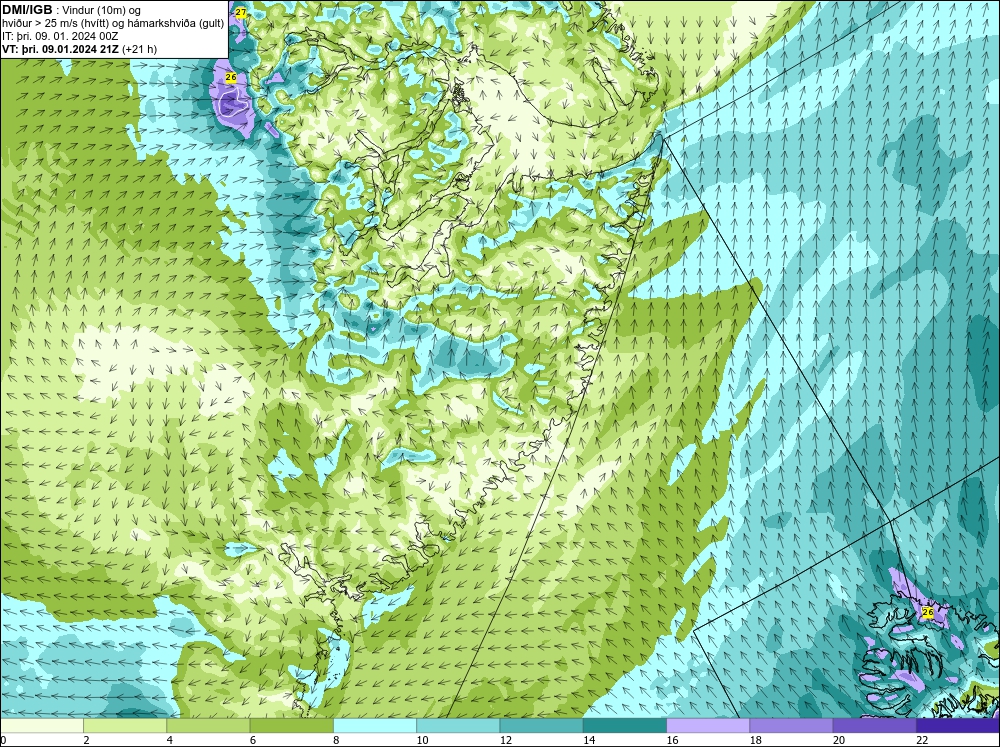
Task: Click the 2–4 m/s light green legend swatch
Action: click(125, 726)
